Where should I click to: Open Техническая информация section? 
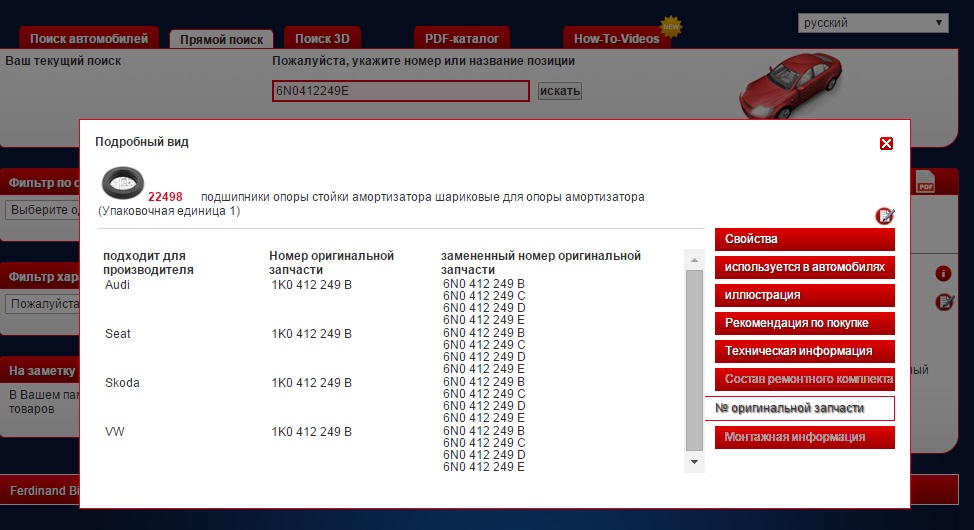[804, 351]
